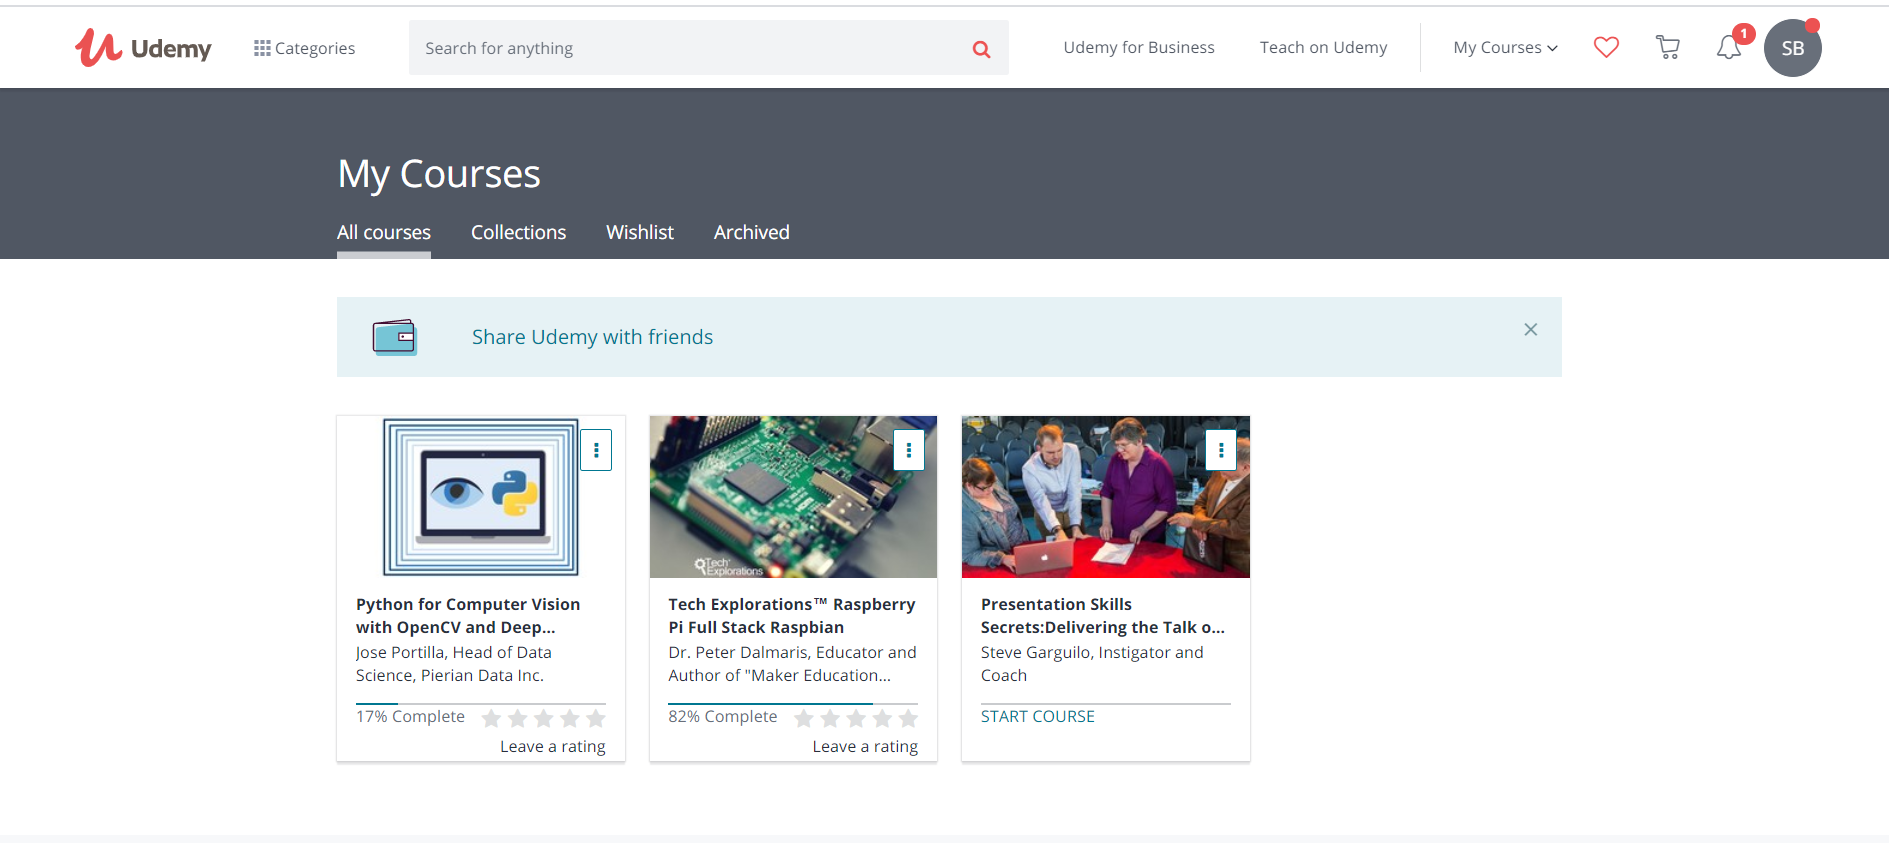This screenshot has height=843, width=1889.
Task: Open Udemy for Business link
Action: [x=1139, y=47]
